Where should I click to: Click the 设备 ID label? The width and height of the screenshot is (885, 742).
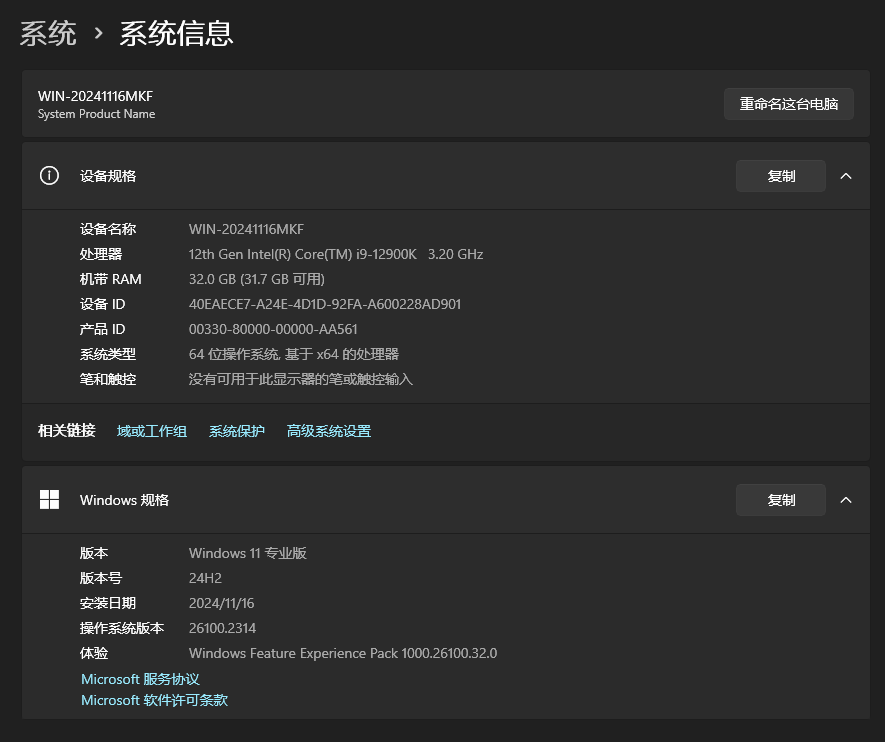tap(102, 304)
